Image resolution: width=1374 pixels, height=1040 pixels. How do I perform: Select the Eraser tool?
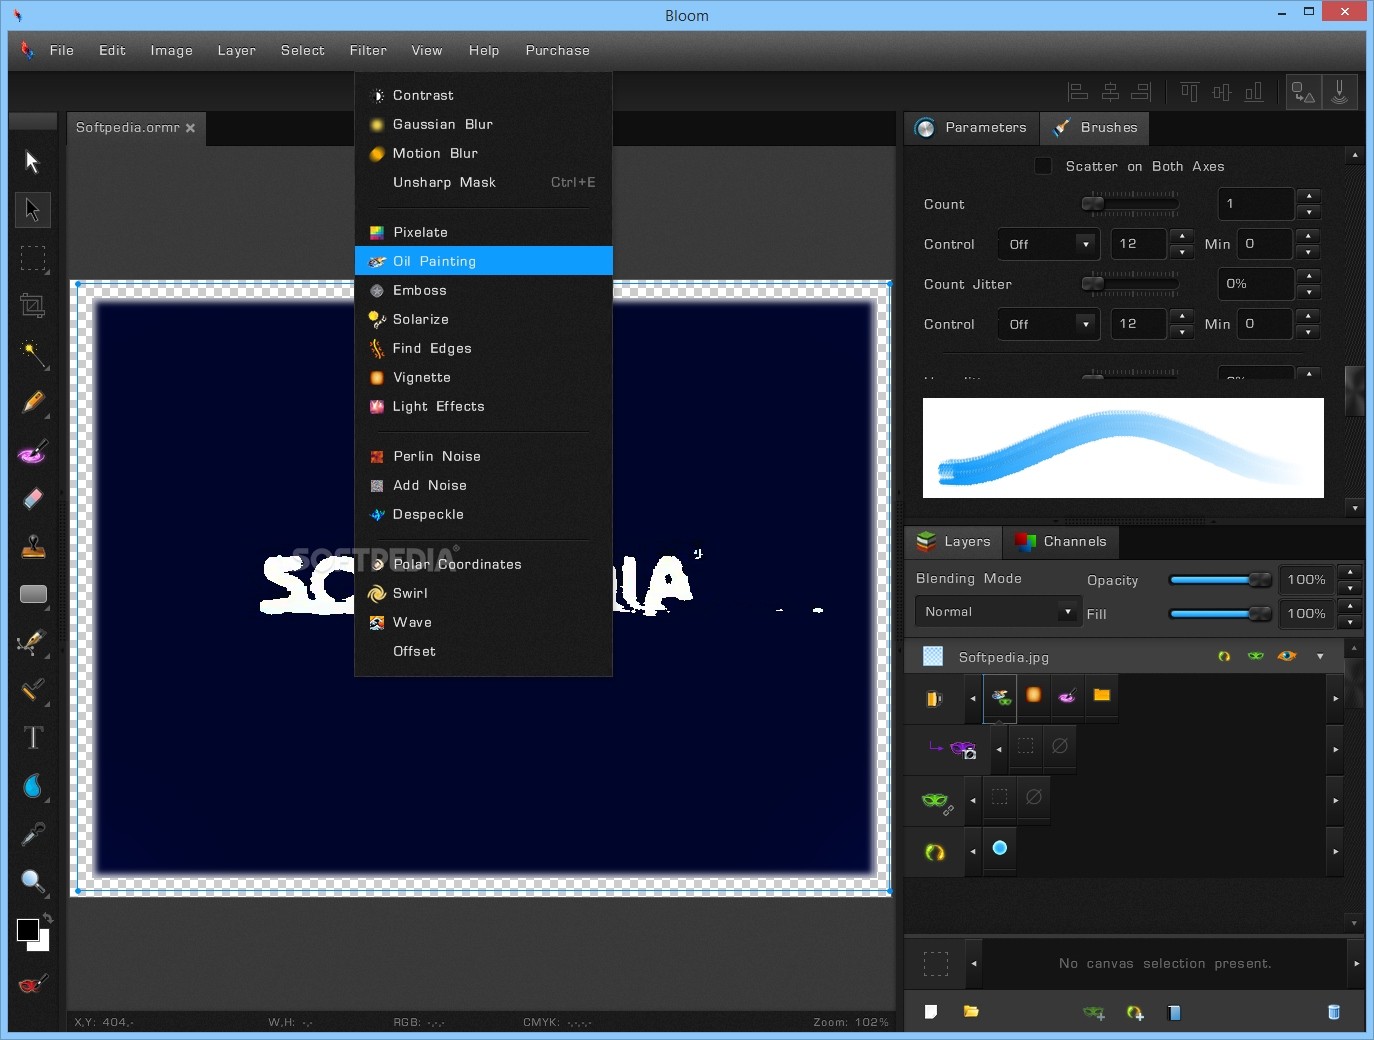(33, 498)
